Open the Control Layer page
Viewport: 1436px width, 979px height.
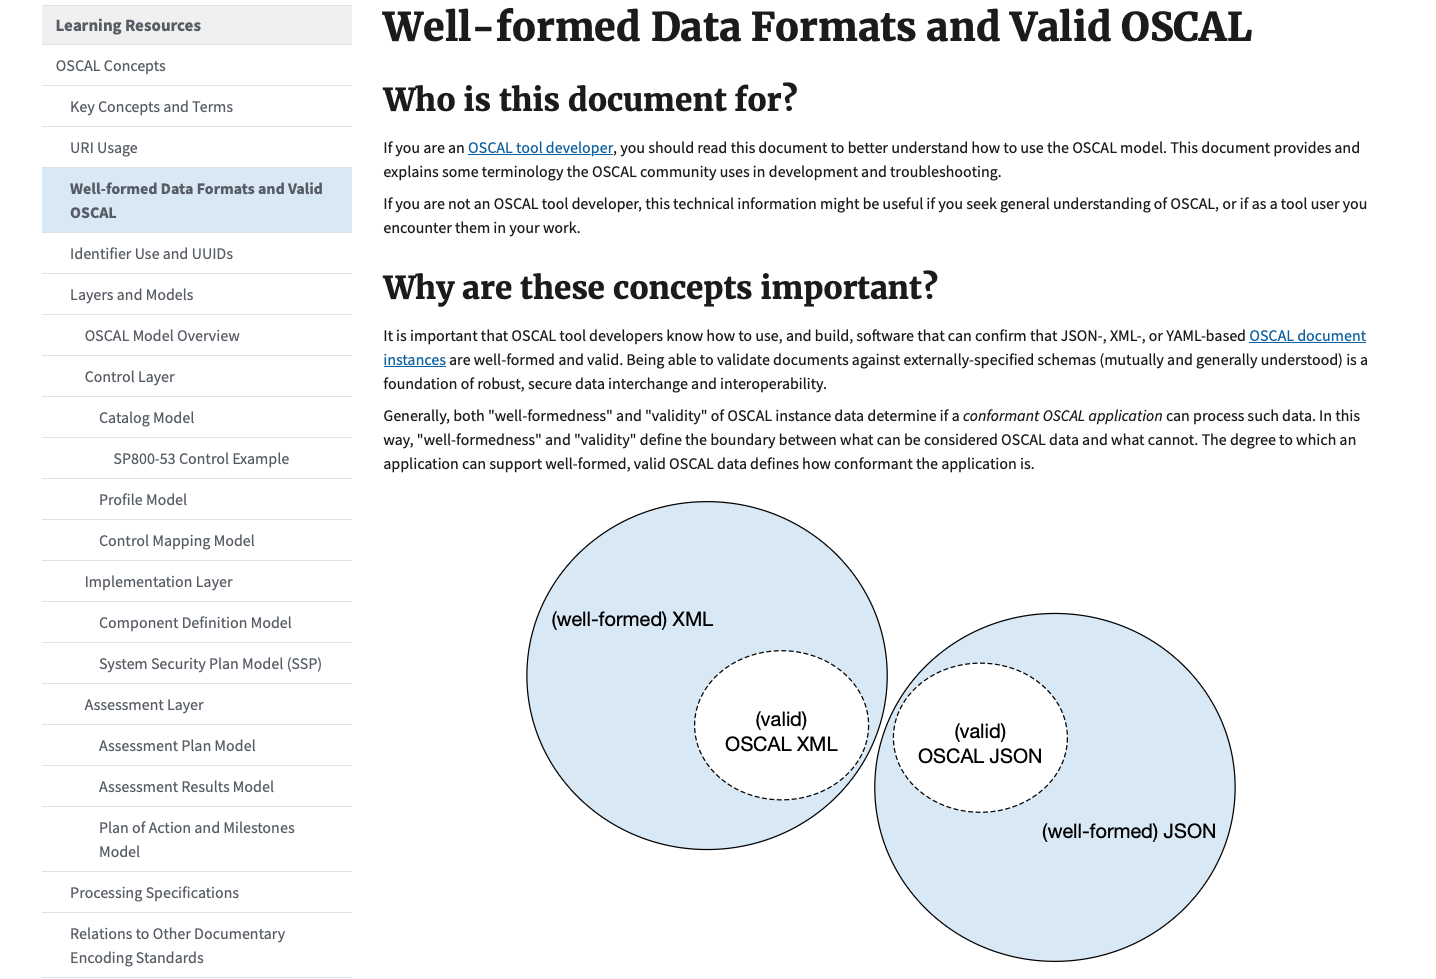130,377
